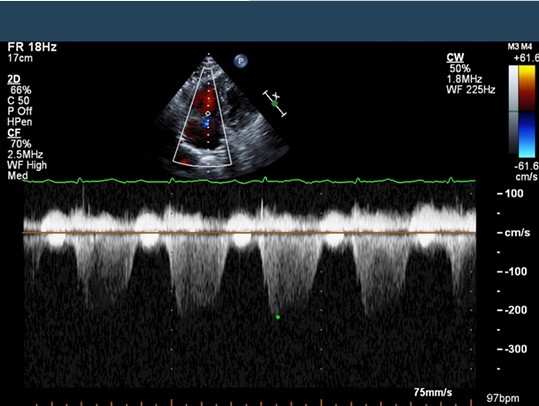Image resolution: width=539 pixels, height=406 pixels.
Task: Click the red-yellow upper velocity color bar
Action: pyautogui.click(x=527, y=88)
